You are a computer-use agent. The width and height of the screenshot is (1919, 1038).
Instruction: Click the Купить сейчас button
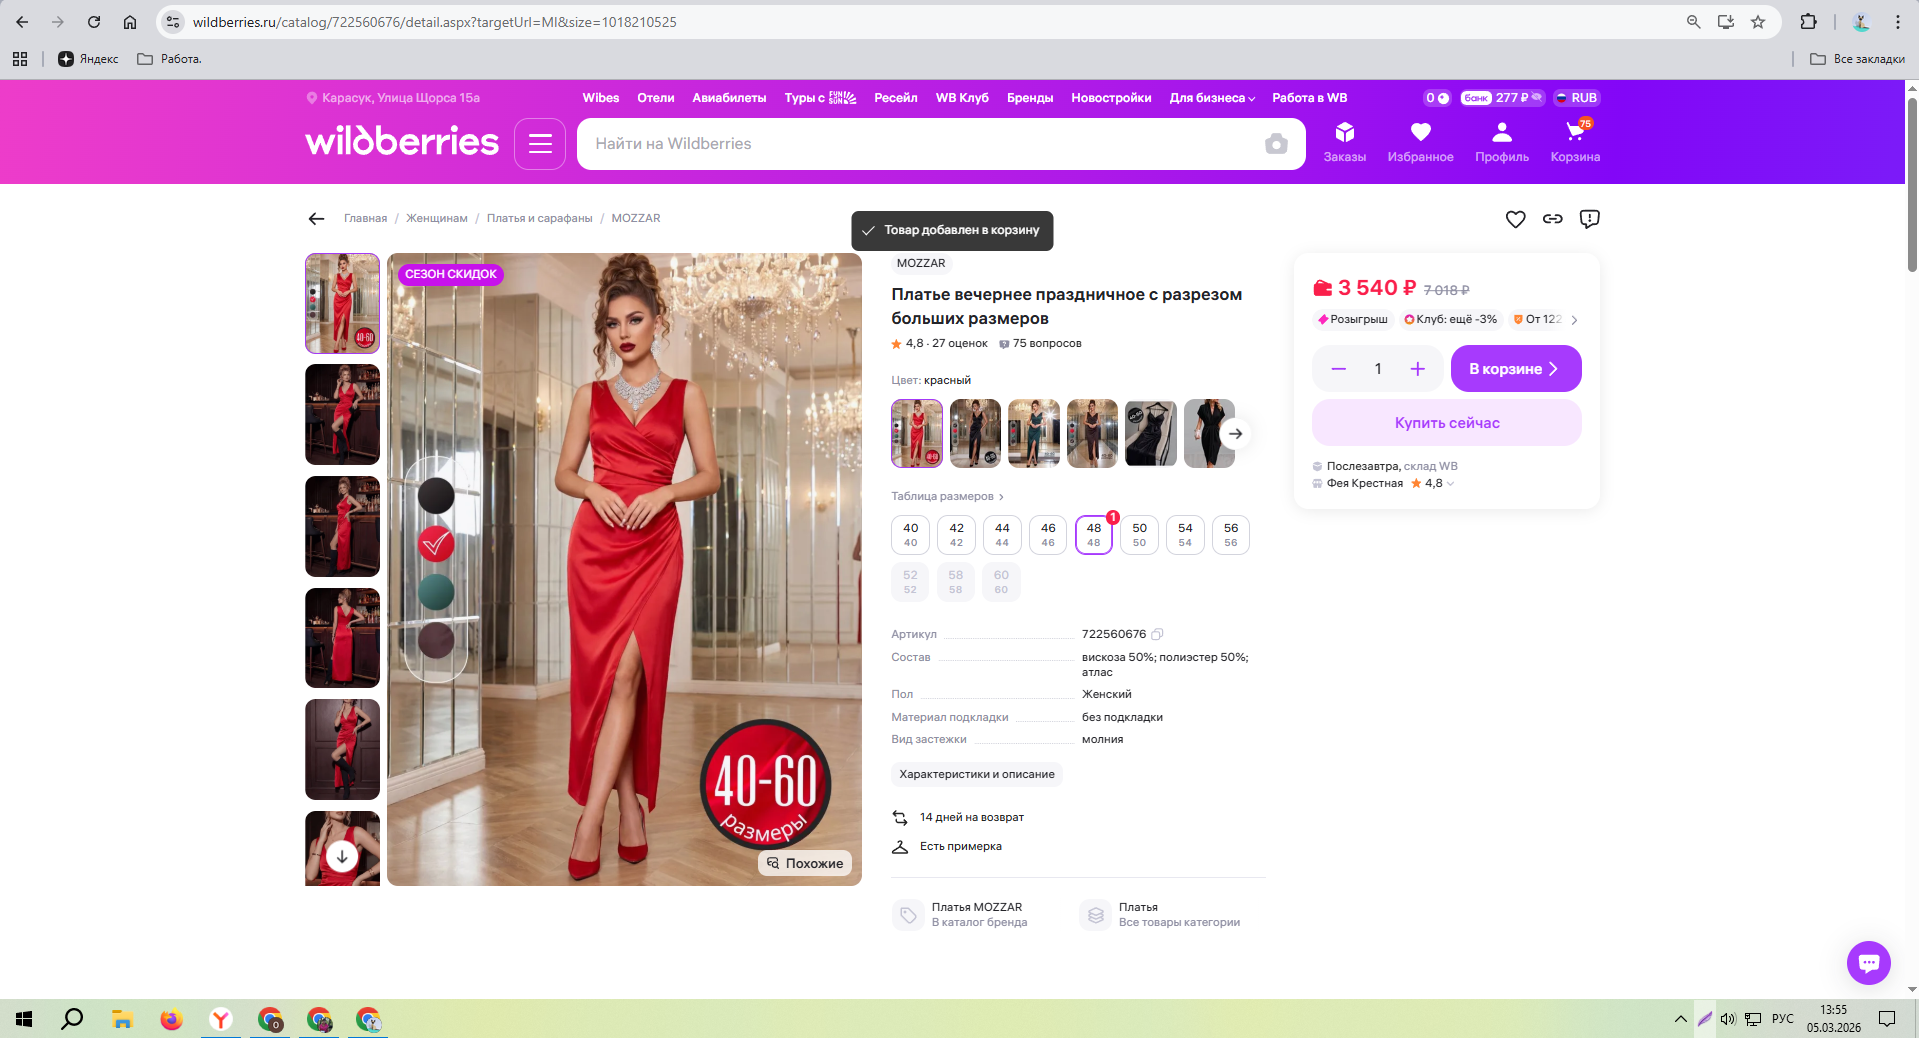(x=1446, y=423)
